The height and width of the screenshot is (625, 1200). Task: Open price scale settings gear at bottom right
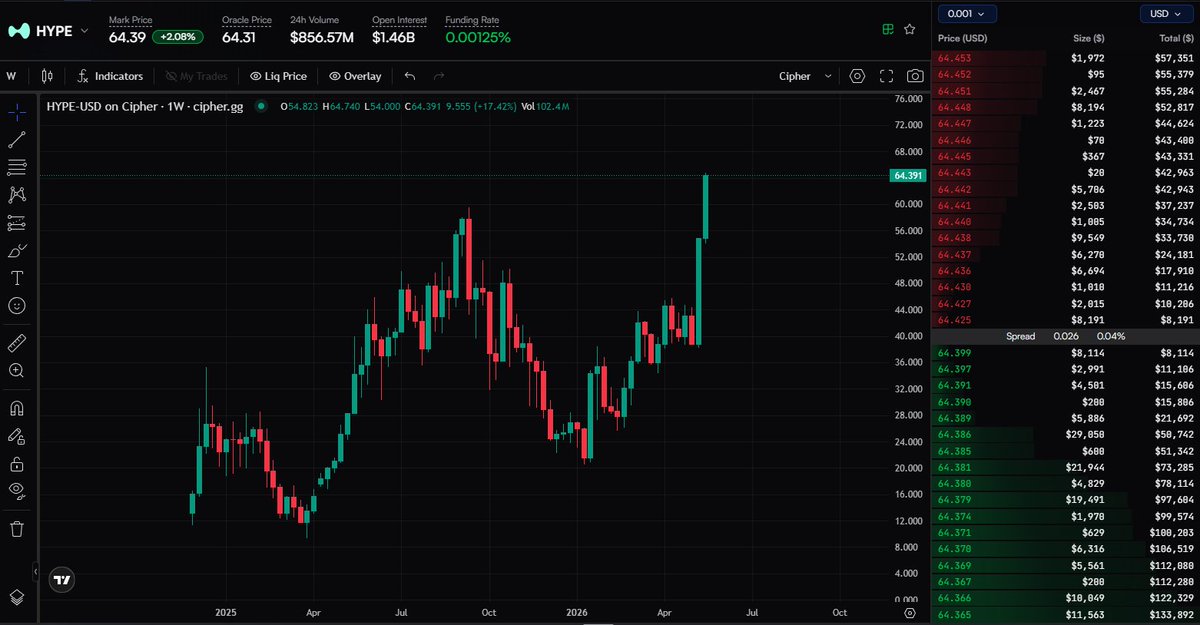[x=909, y=613]
